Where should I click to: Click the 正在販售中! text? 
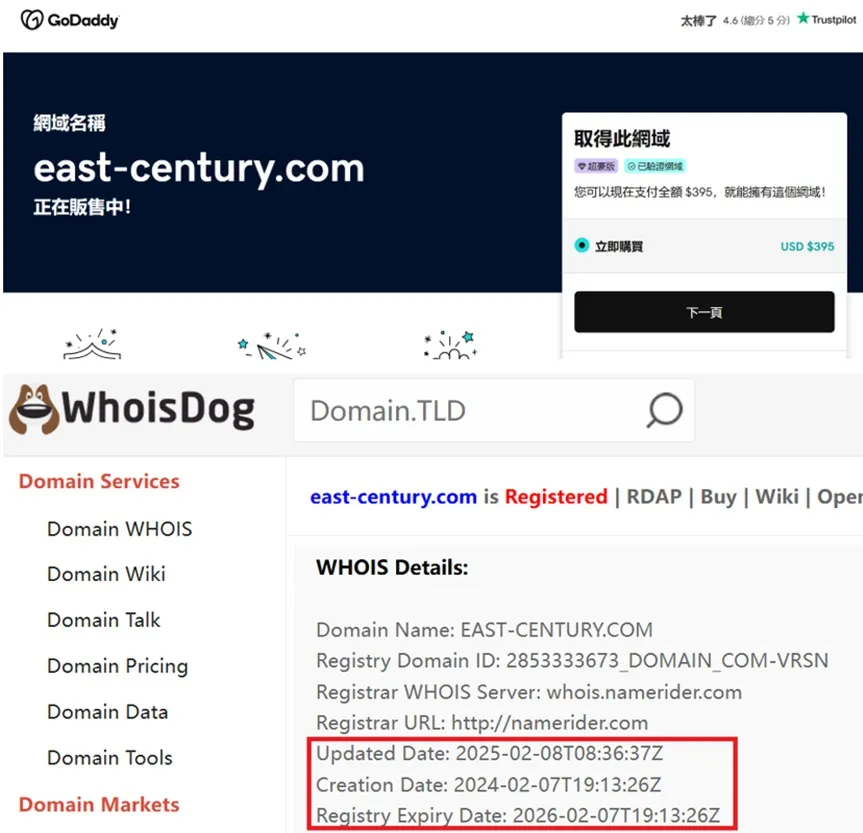tap(82, 207)
